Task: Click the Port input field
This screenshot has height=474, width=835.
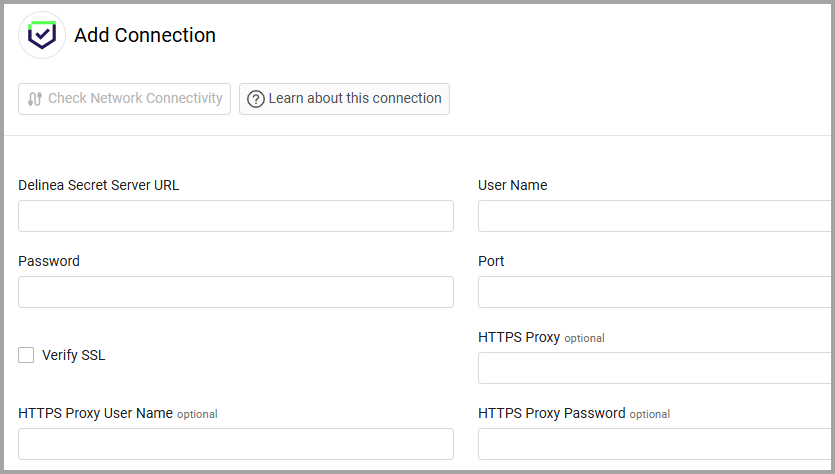Action: point(654,292)
